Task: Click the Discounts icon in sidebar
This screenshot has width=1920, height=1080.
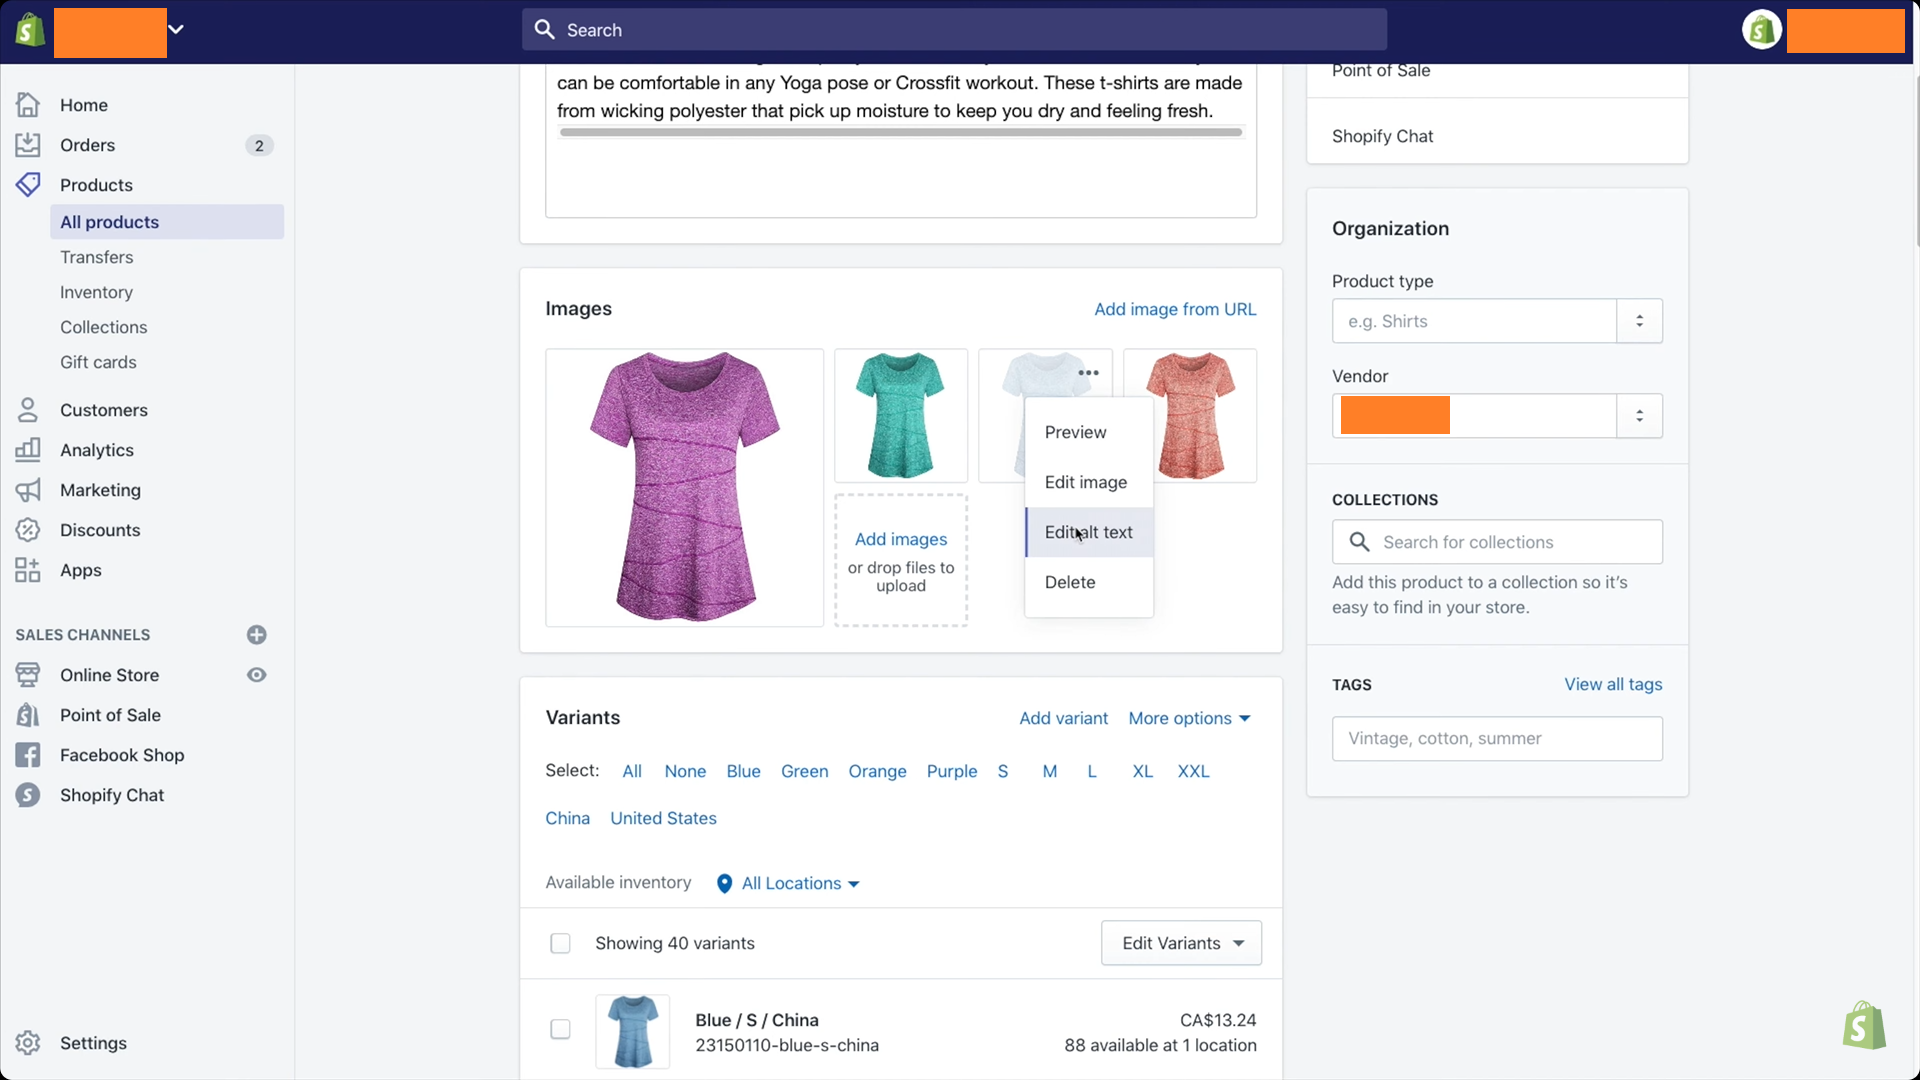Action: click(x=28, y=529)
